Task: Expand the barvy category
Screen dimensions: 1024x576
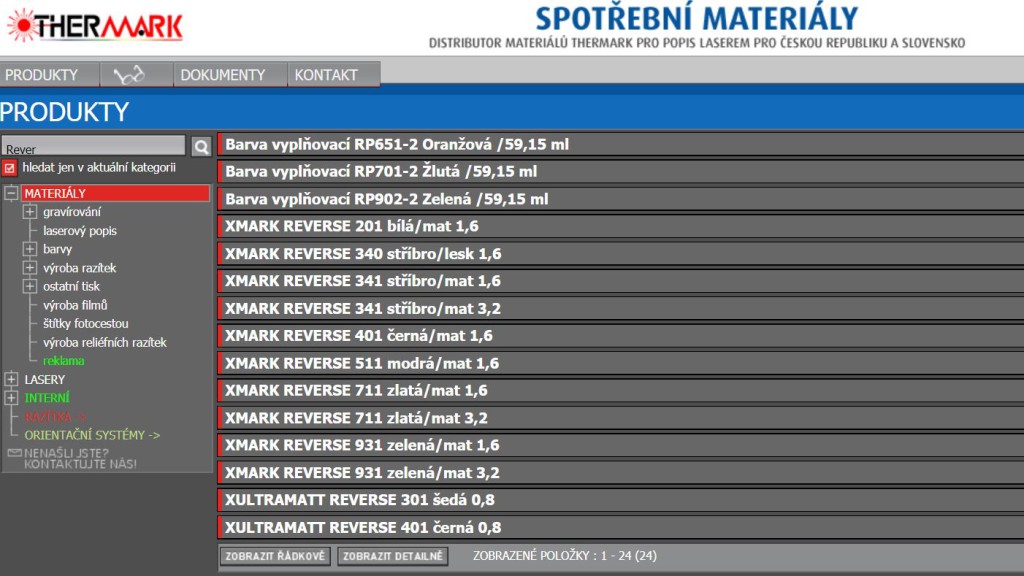Action: [x=30, y=249]
